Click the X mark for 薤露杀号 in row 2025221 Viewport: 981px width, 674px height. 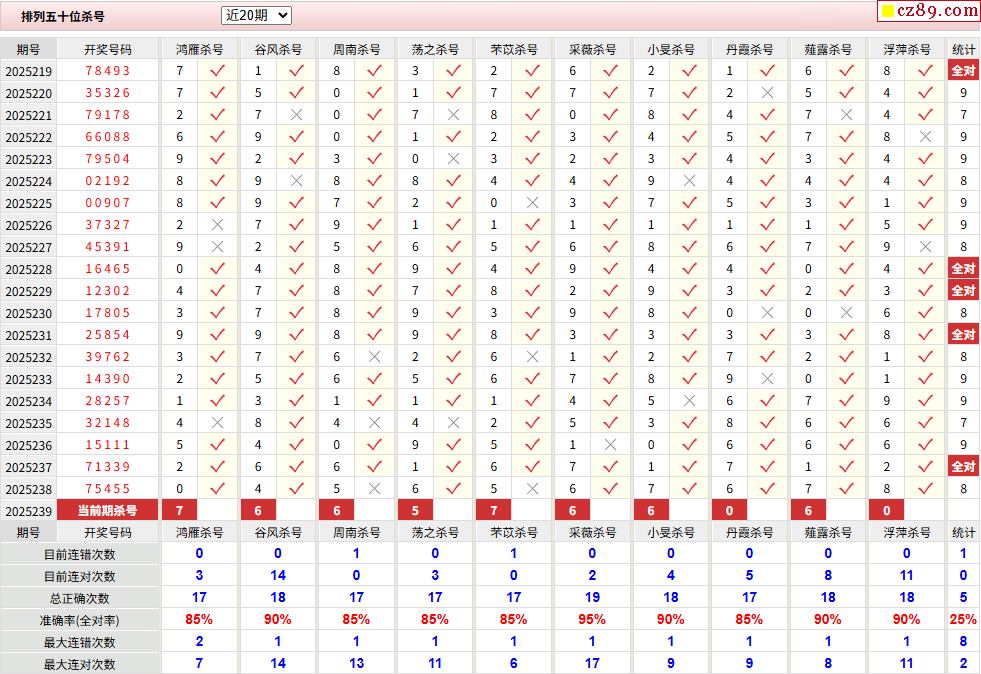pyautogui.click(x=846, y=115)
